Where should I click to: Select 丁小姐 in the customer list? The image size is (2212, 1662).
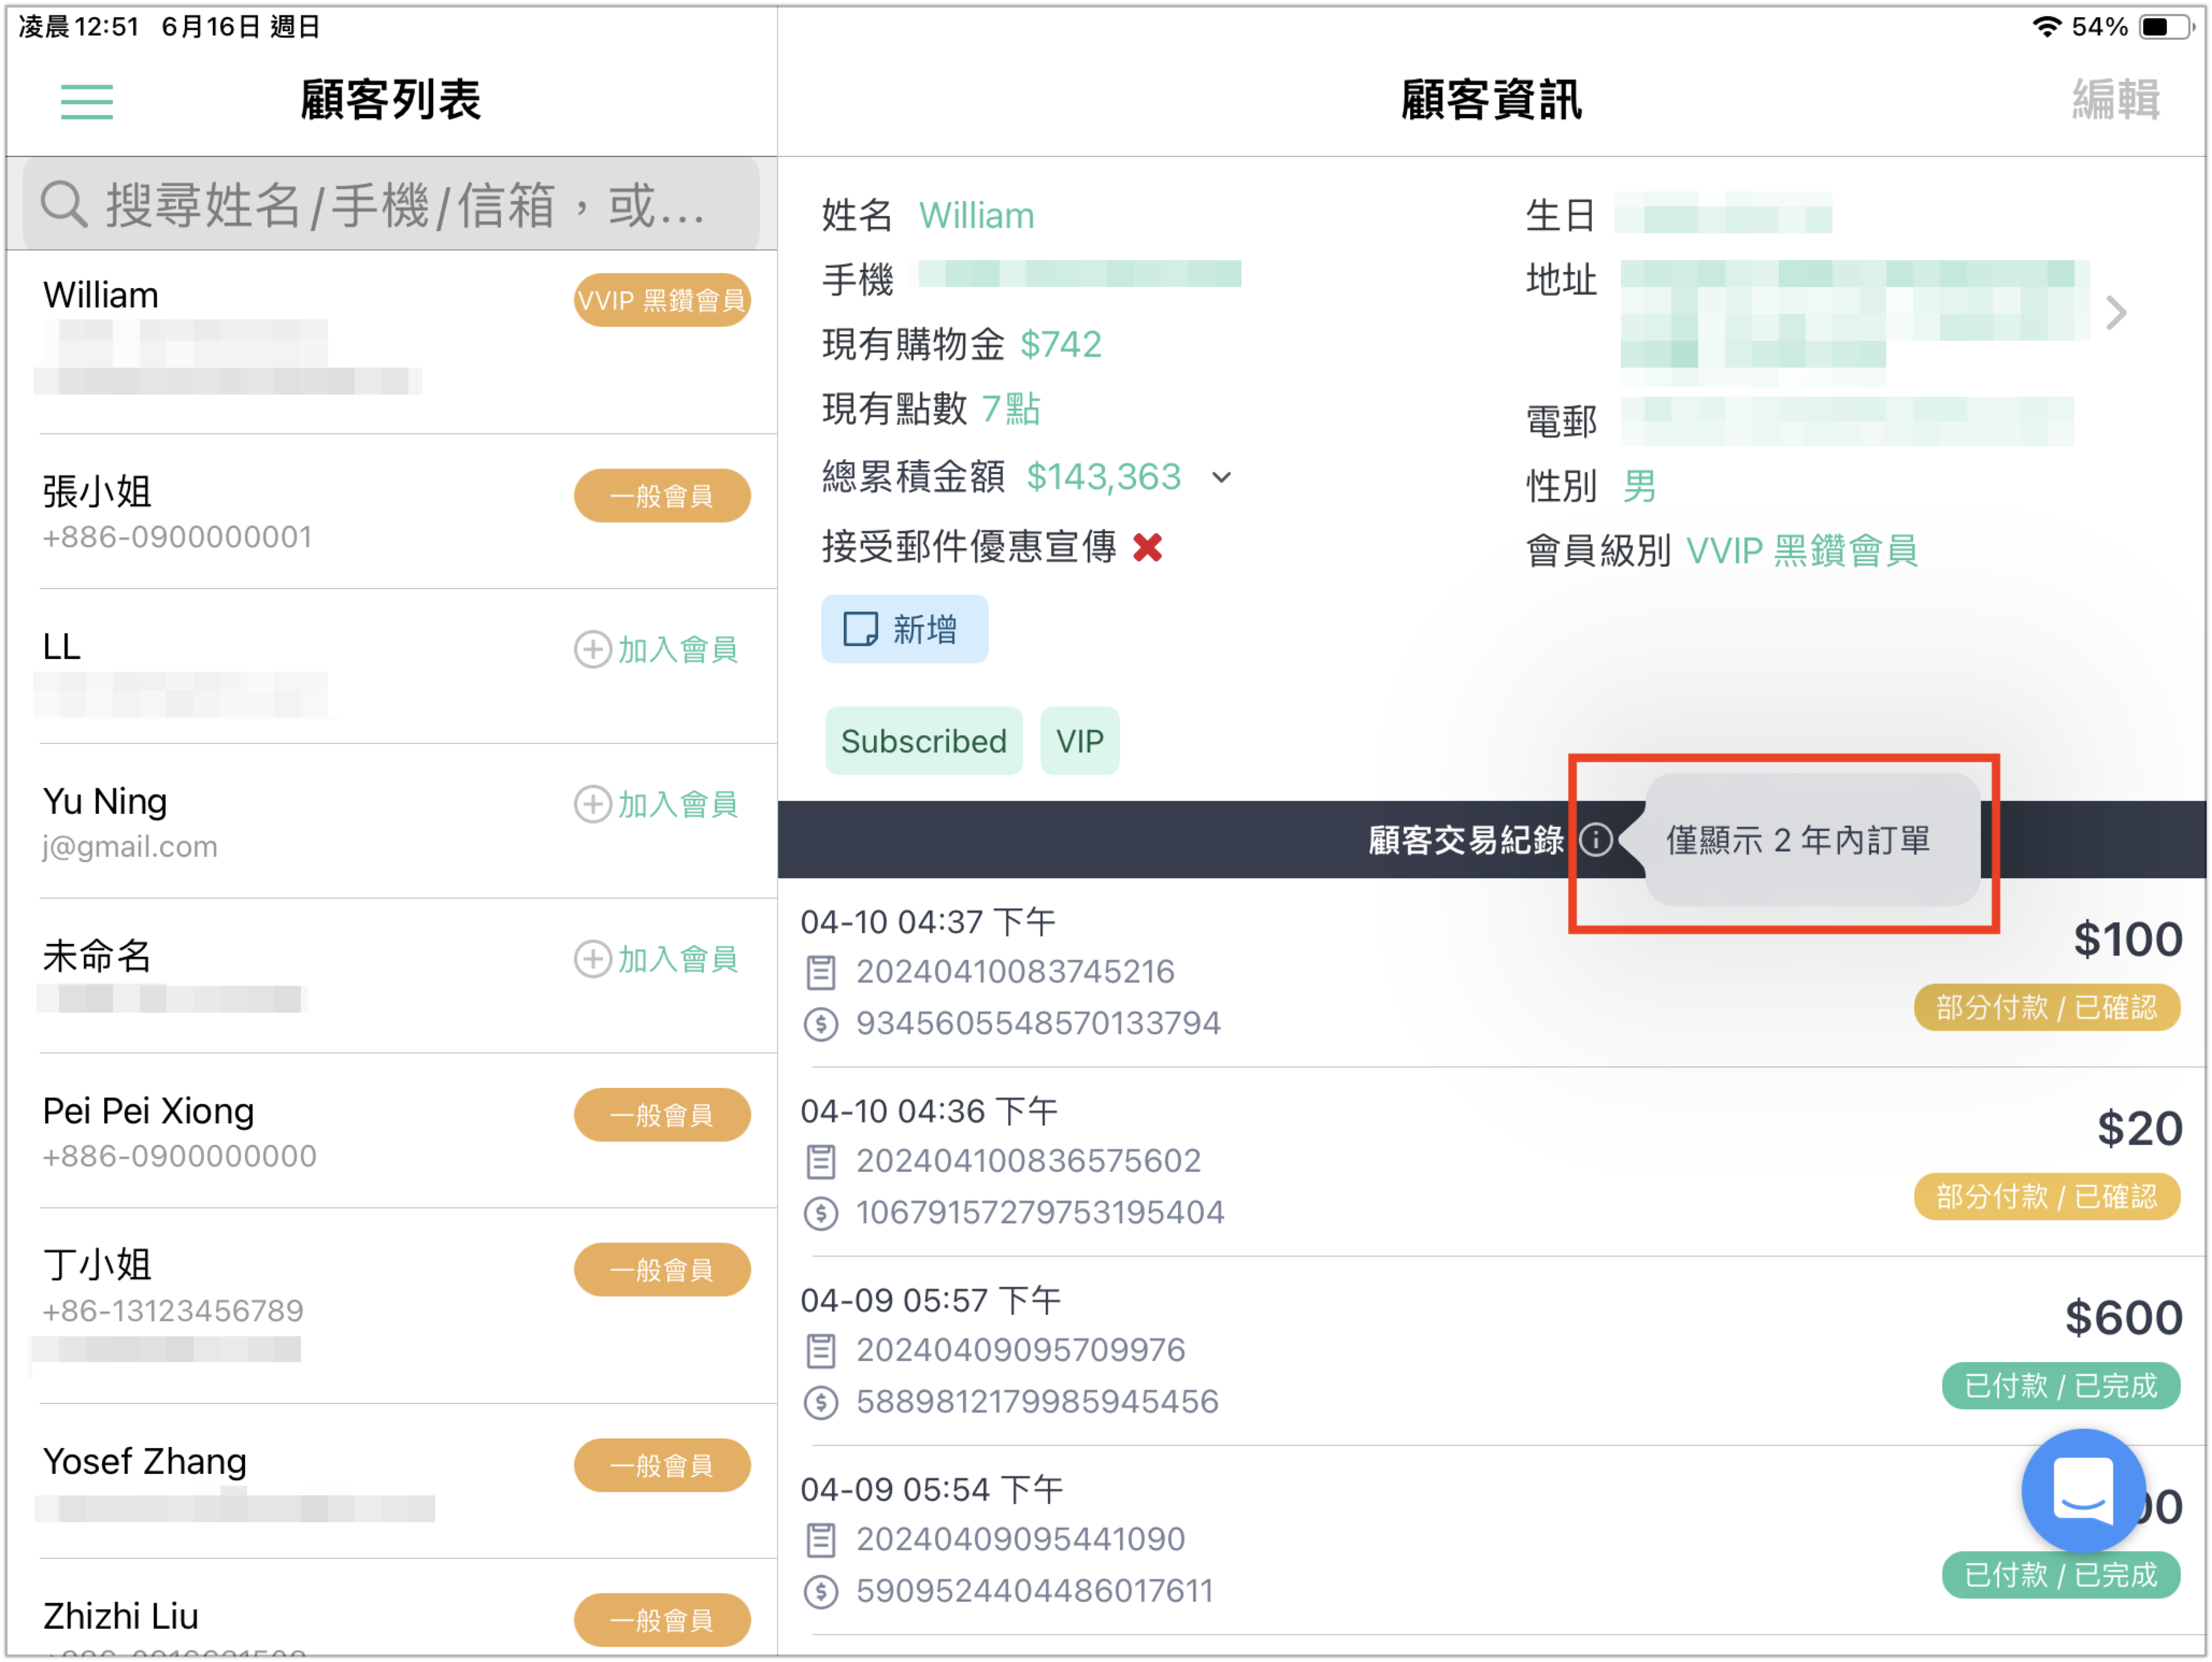click(392, 1305)
